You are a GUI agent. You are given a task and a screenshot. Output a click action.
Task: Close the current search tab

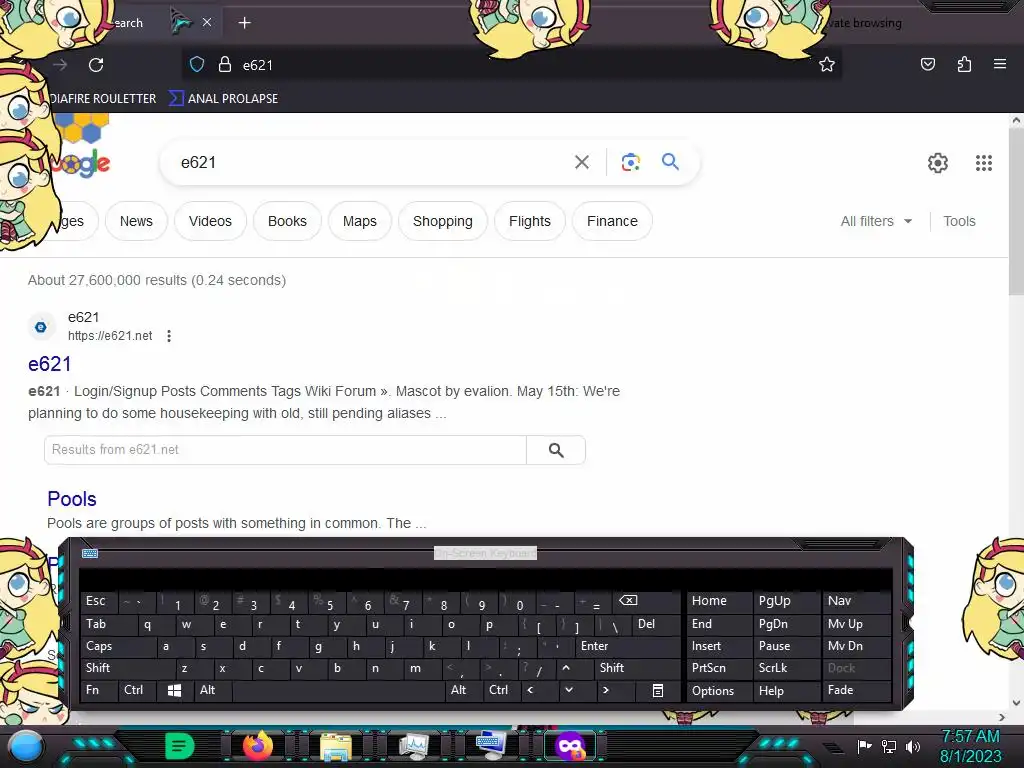click(x=206, y=22)
